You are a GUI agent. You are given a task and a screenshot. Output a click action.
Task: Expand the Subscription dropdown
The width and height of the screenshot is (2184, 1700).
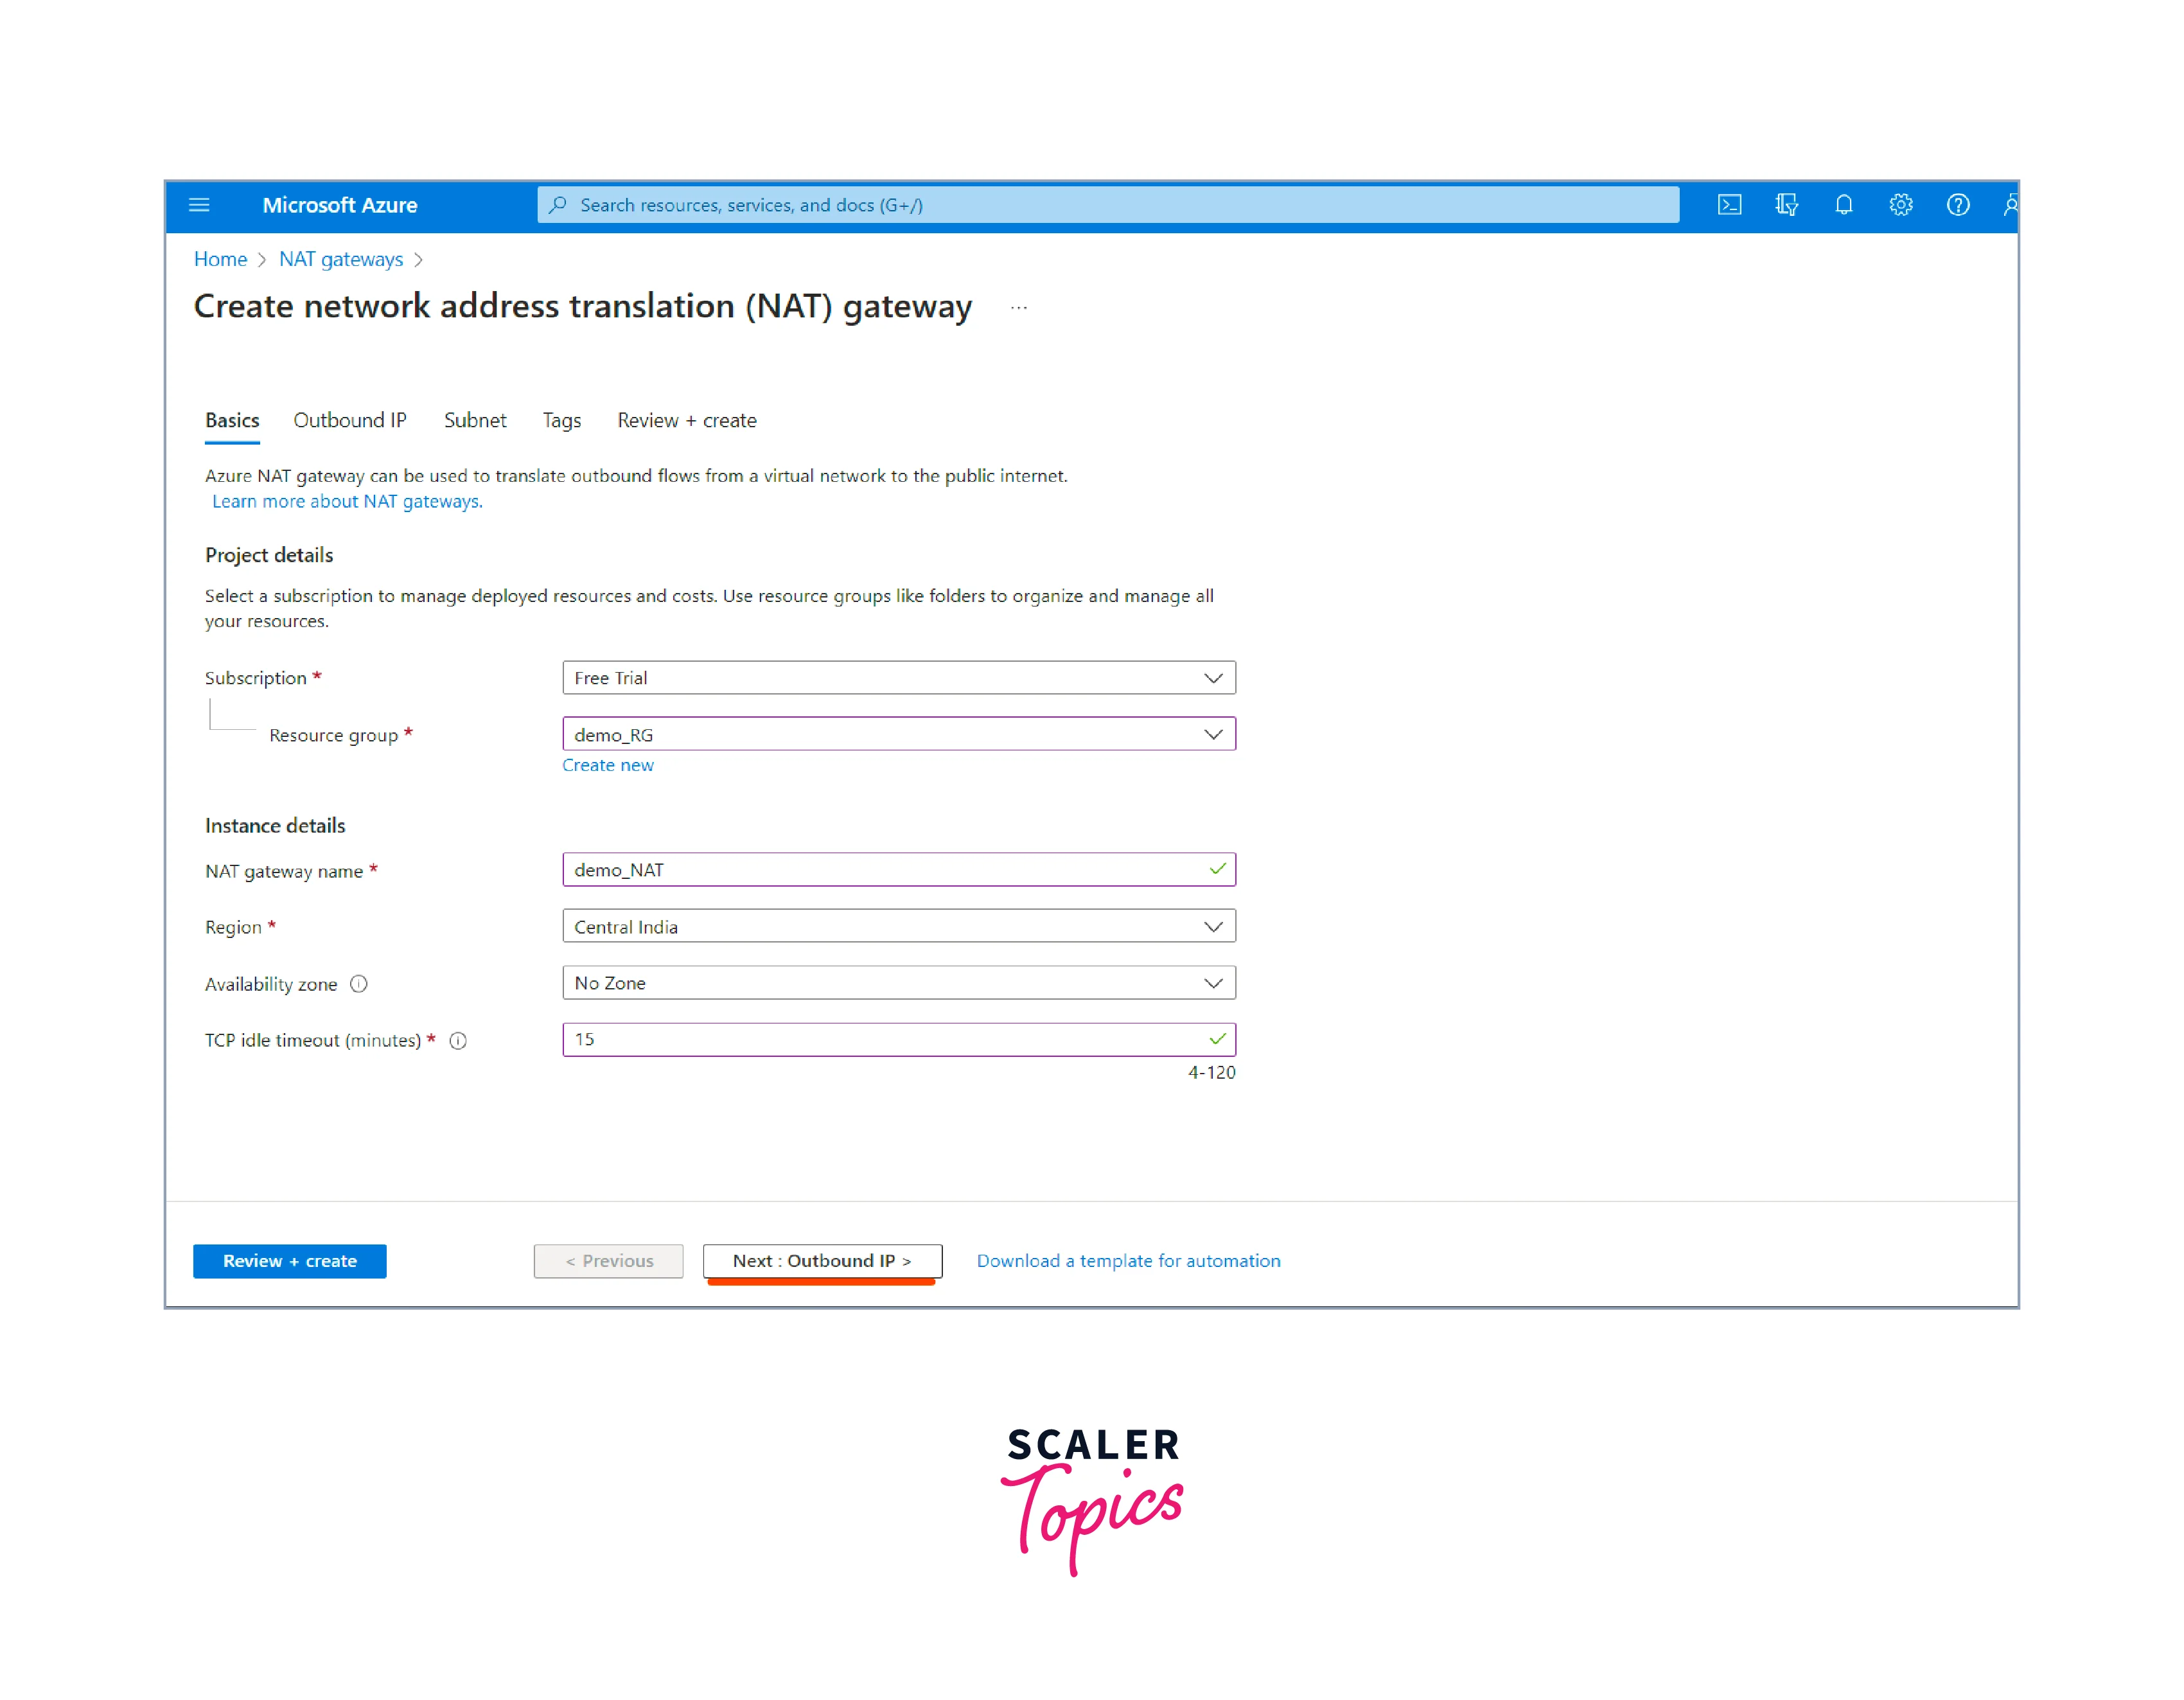pos(898,678)
